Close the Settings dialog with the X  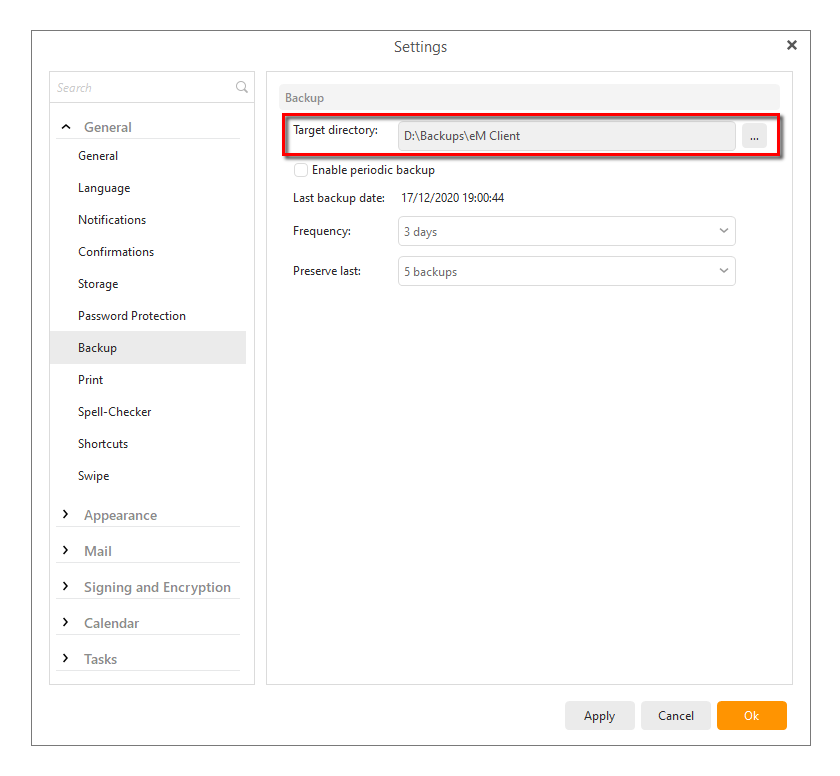click(791, 45)
